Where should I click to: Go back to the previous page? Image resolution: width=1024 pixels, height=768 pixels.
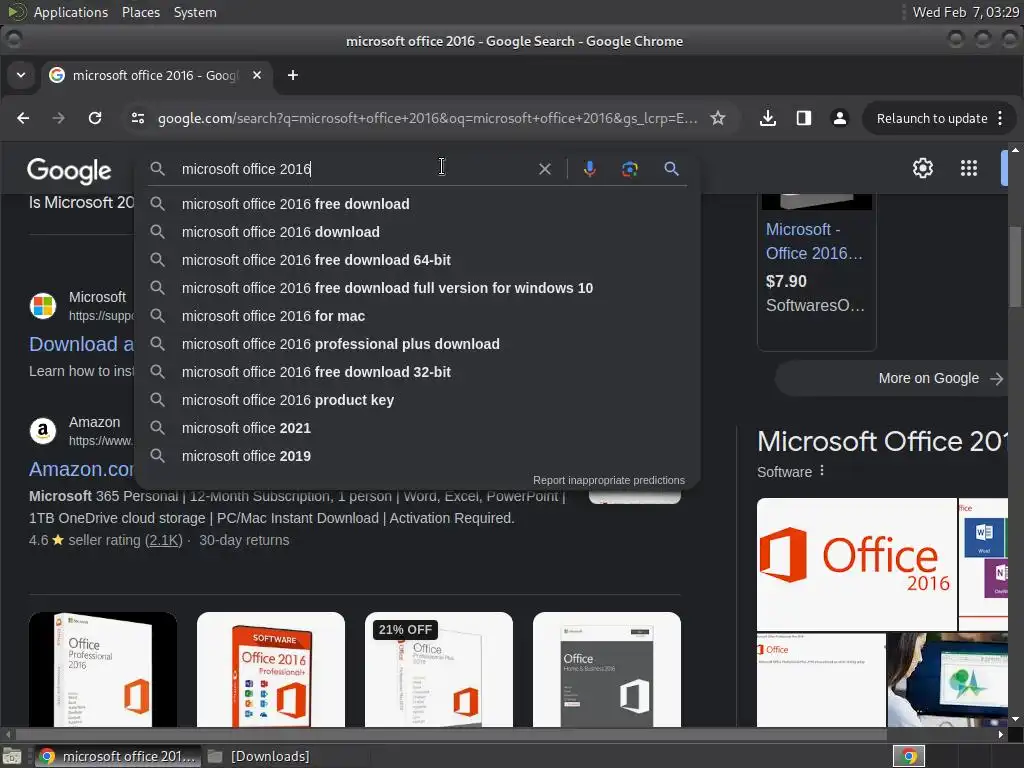(23, 118)
